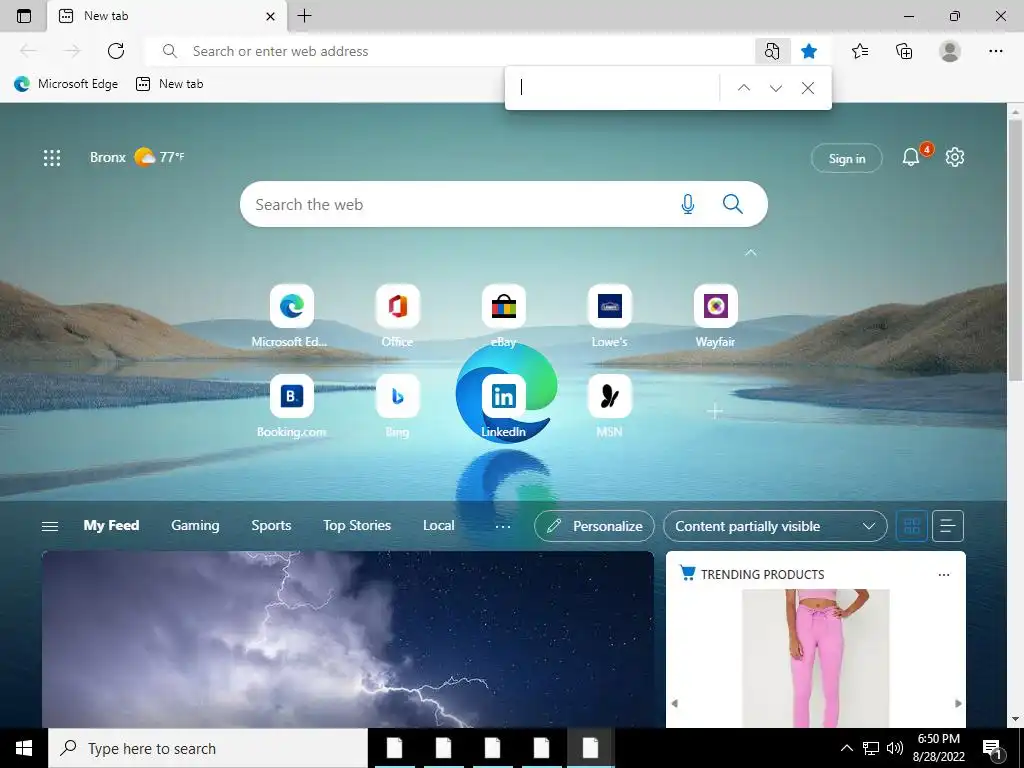Open the profile avatar icon
The image size is (1024, 768).
click(x=950, y=51)
